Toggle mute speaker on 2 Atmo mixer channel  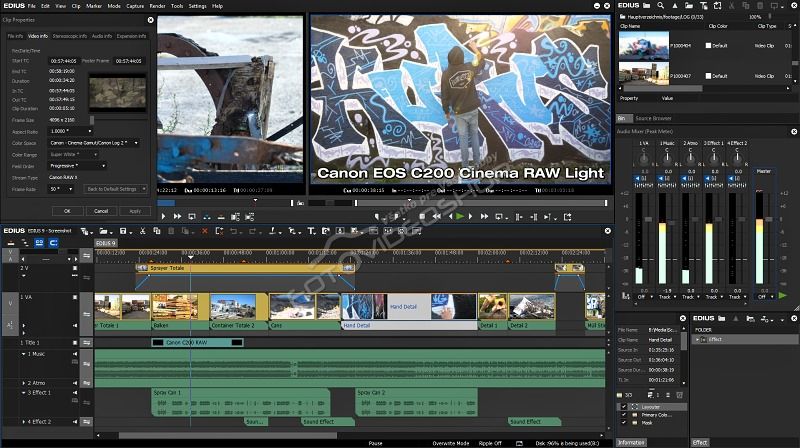pyautogui.click(x=684, y=179)
